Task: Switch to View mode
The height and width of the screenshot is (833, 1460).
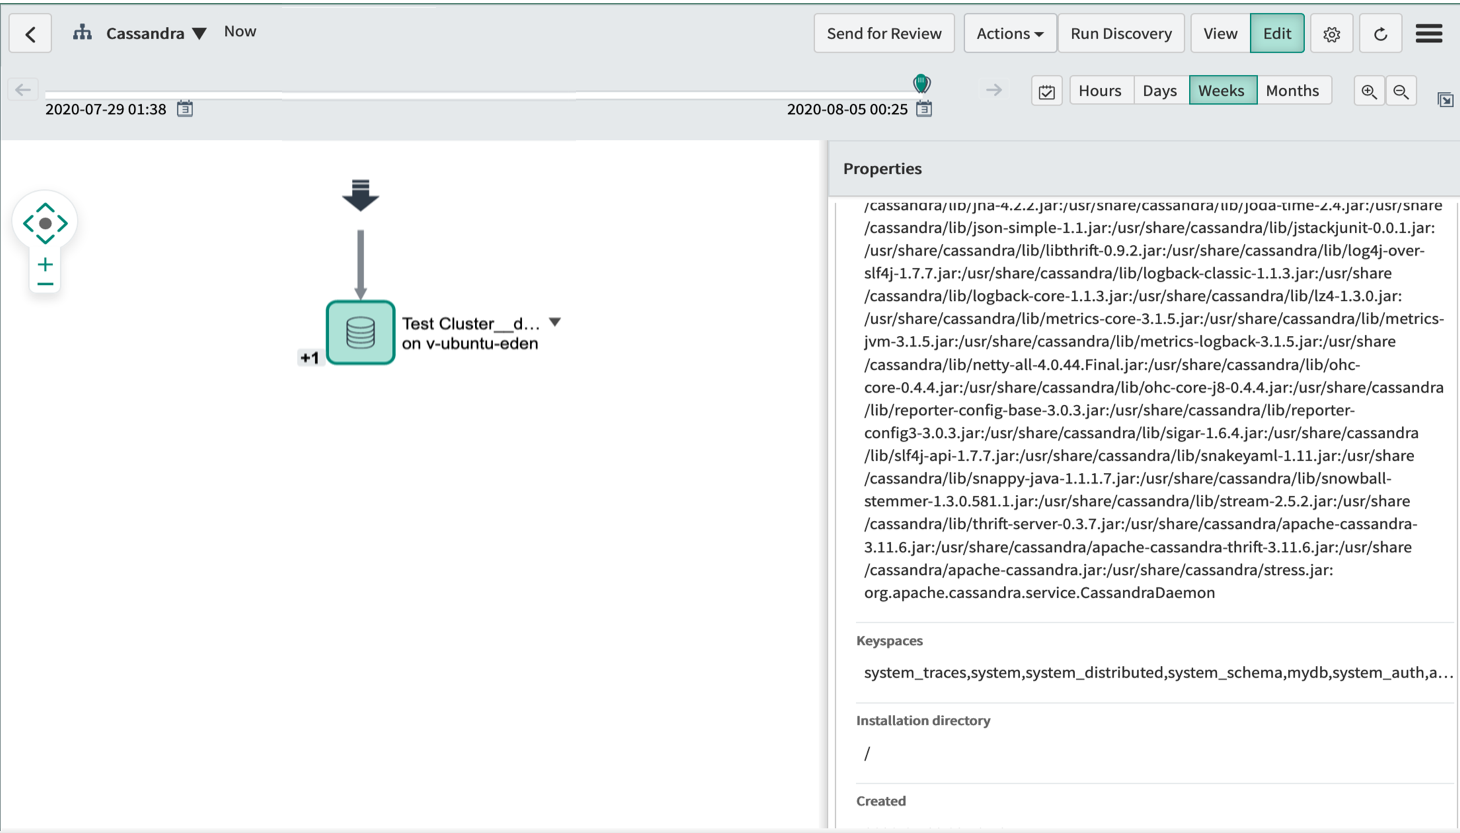Action: (x=1220, y=34)
